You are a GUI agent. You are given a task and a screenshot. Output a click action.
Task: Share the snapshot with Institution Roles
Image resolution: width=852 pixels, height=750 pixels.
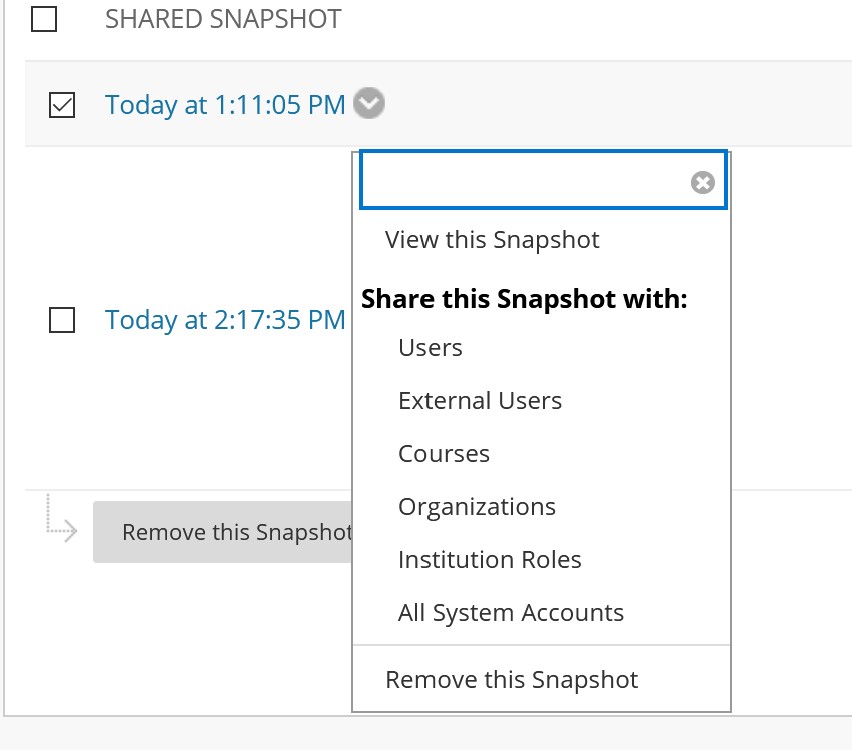489,559
